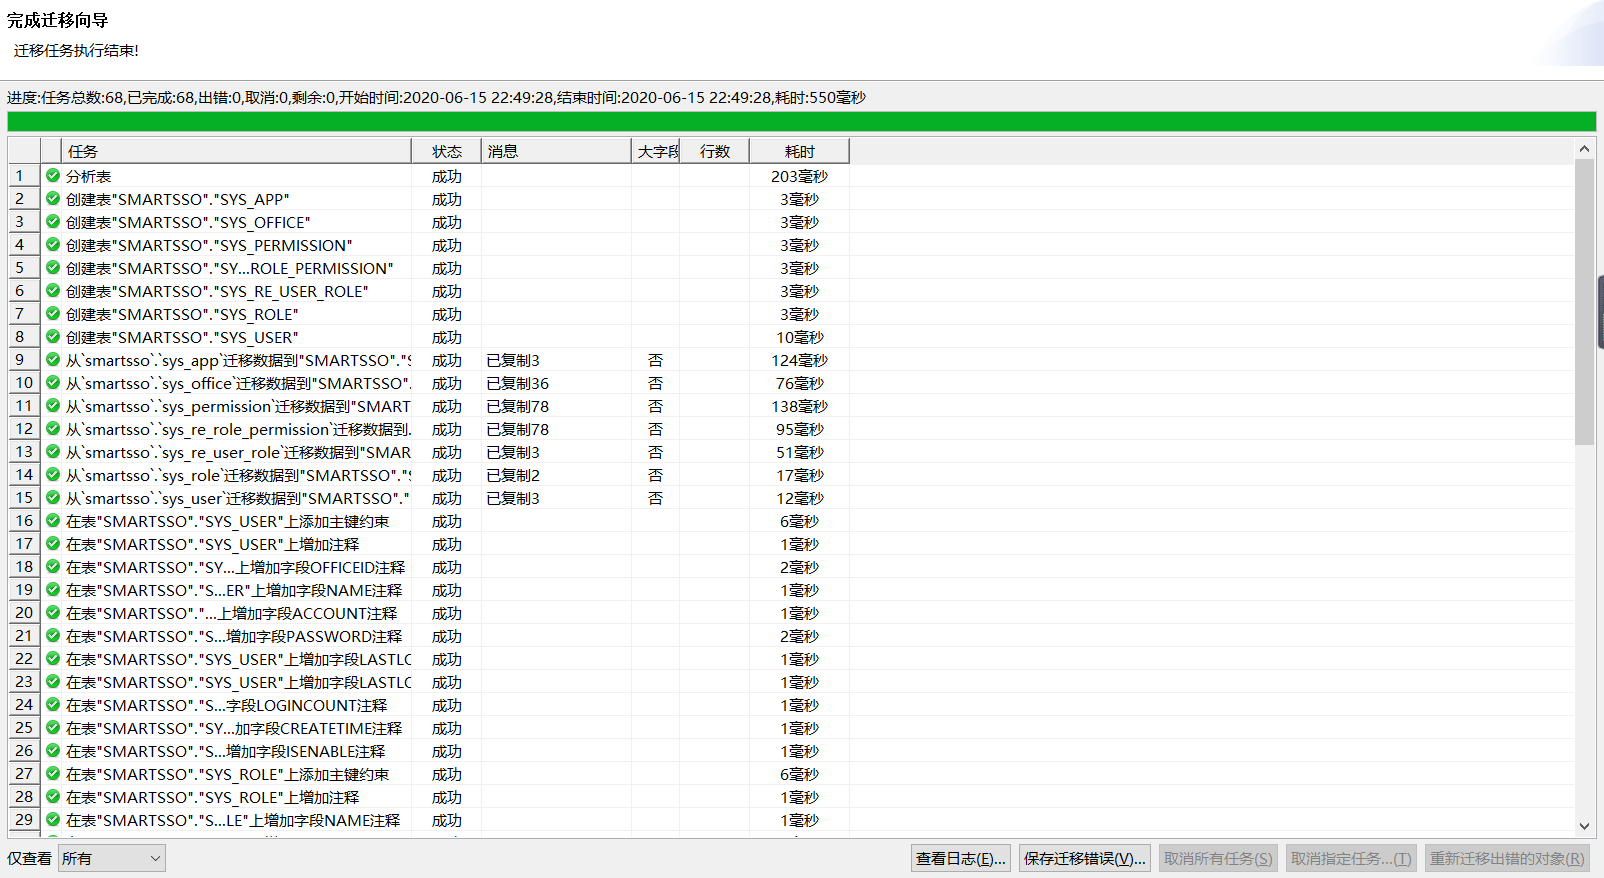Click the 保存迁移错误 button

[1085, 858]
